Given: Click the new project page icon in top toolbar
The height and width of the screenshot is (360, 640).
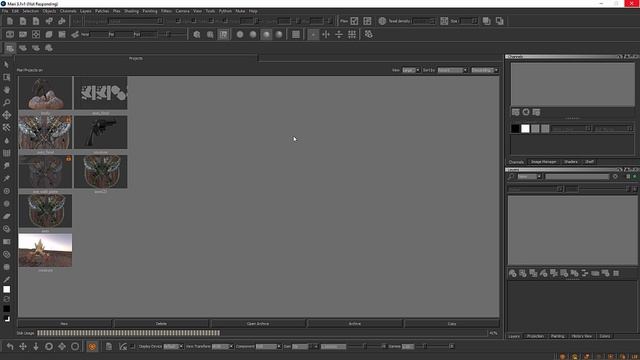Looking at the screenshot, I should click(x=10, y=21).
